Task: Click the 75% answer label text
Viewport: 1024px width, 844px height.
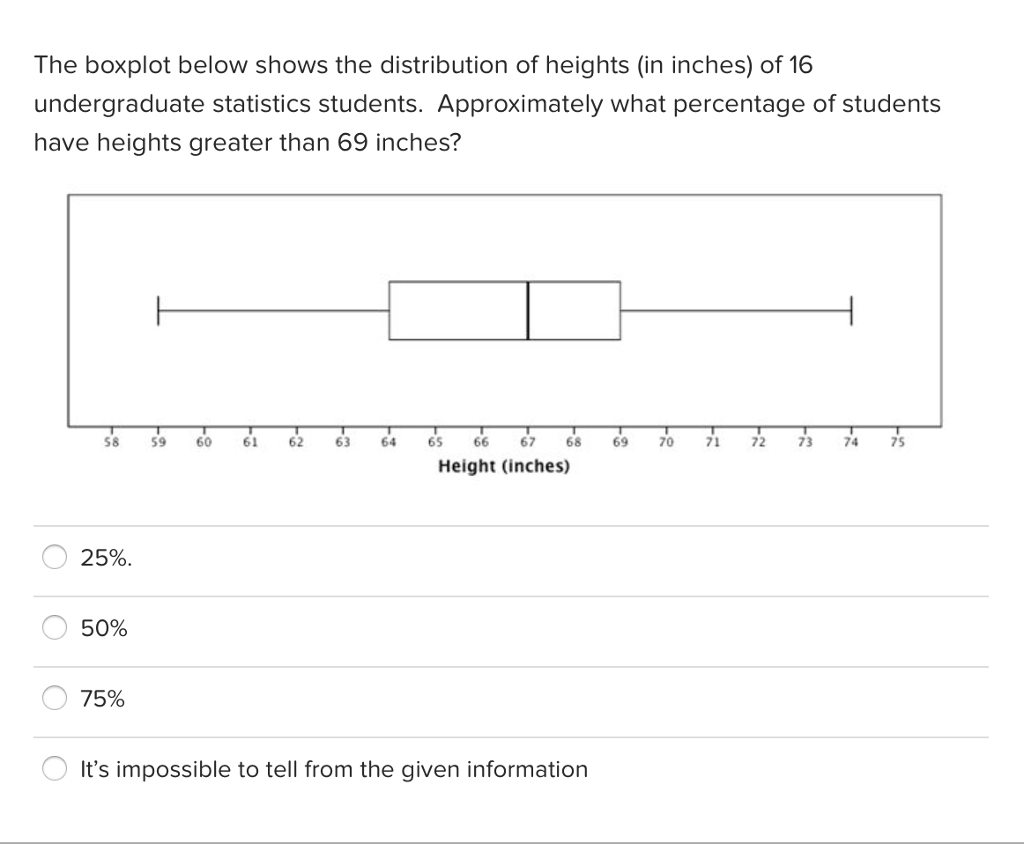Action: coord(101,698)
